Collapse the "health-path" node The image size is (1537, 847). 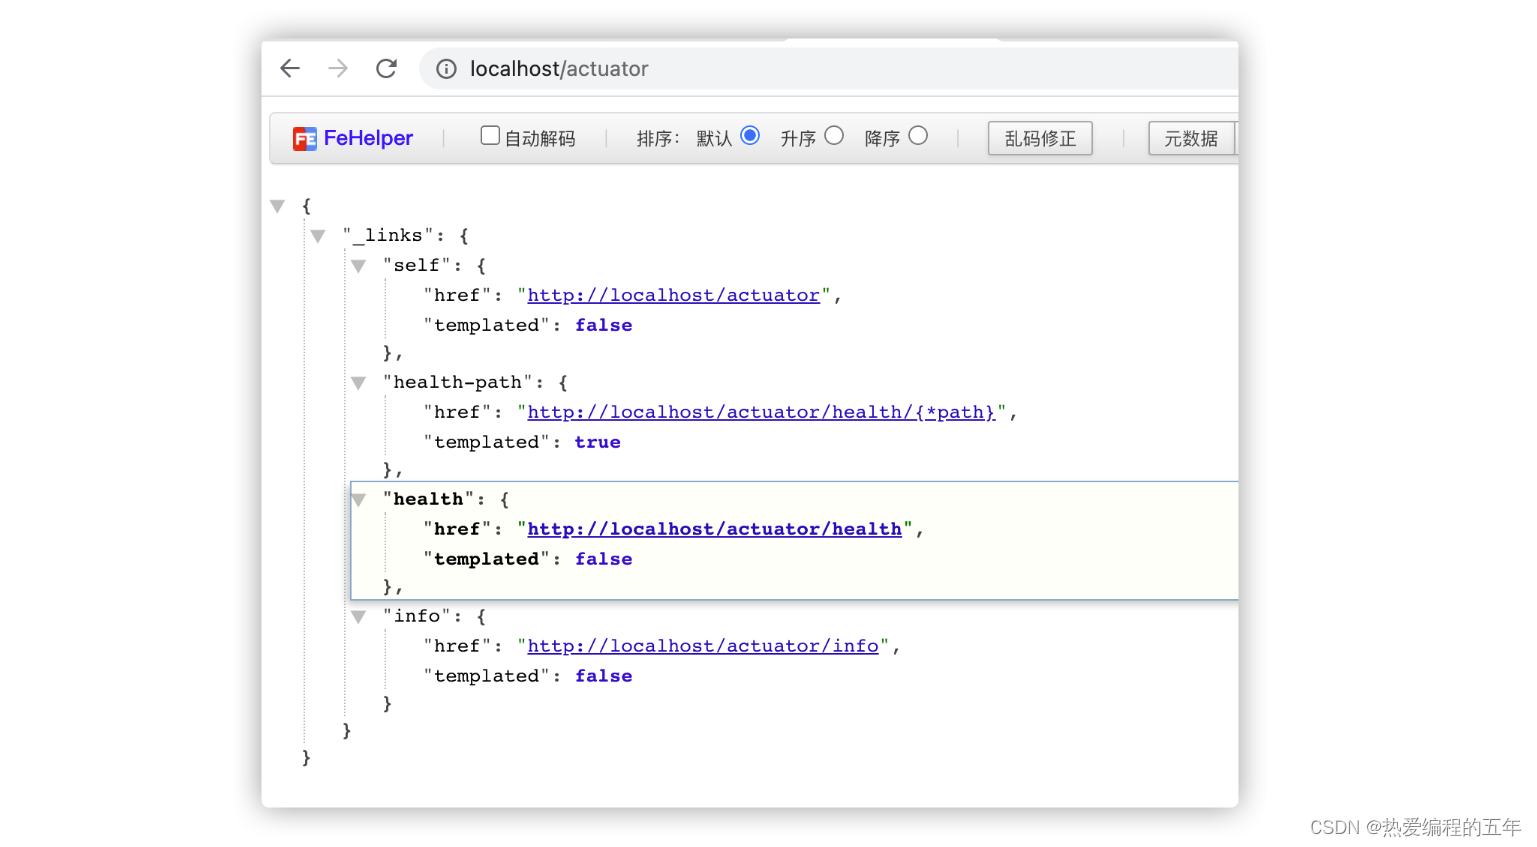pos(358,383)
